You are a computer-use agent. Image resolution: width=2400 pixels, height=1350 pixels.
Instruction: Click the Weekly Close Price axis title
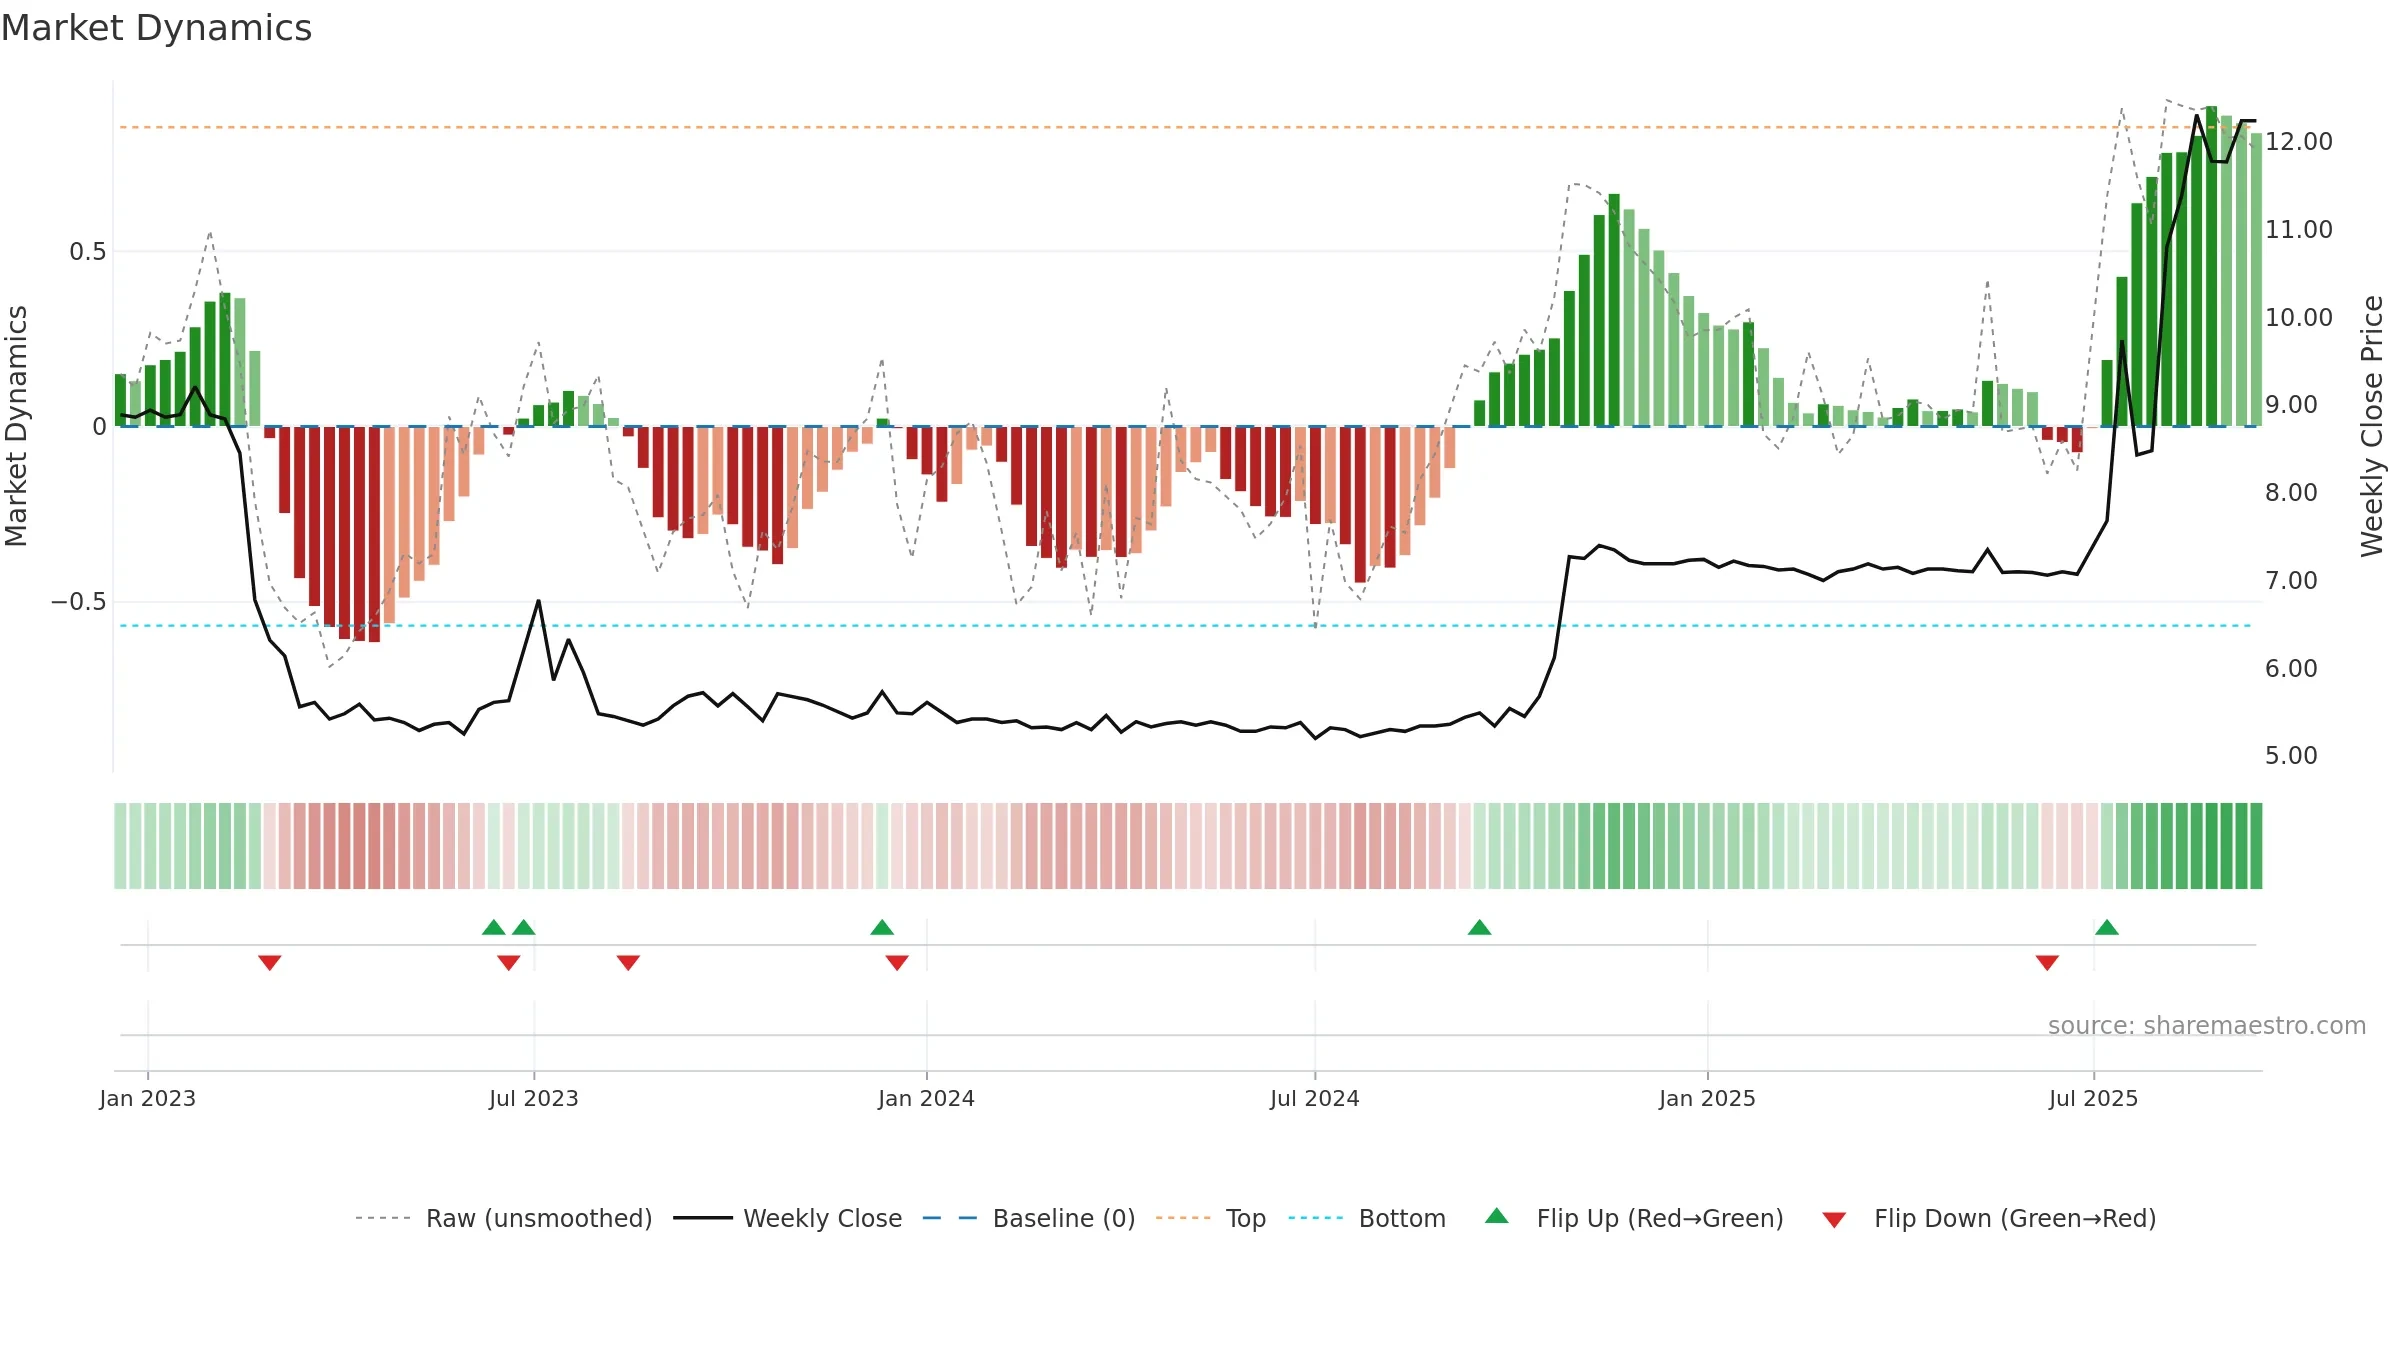point(2372,426)
